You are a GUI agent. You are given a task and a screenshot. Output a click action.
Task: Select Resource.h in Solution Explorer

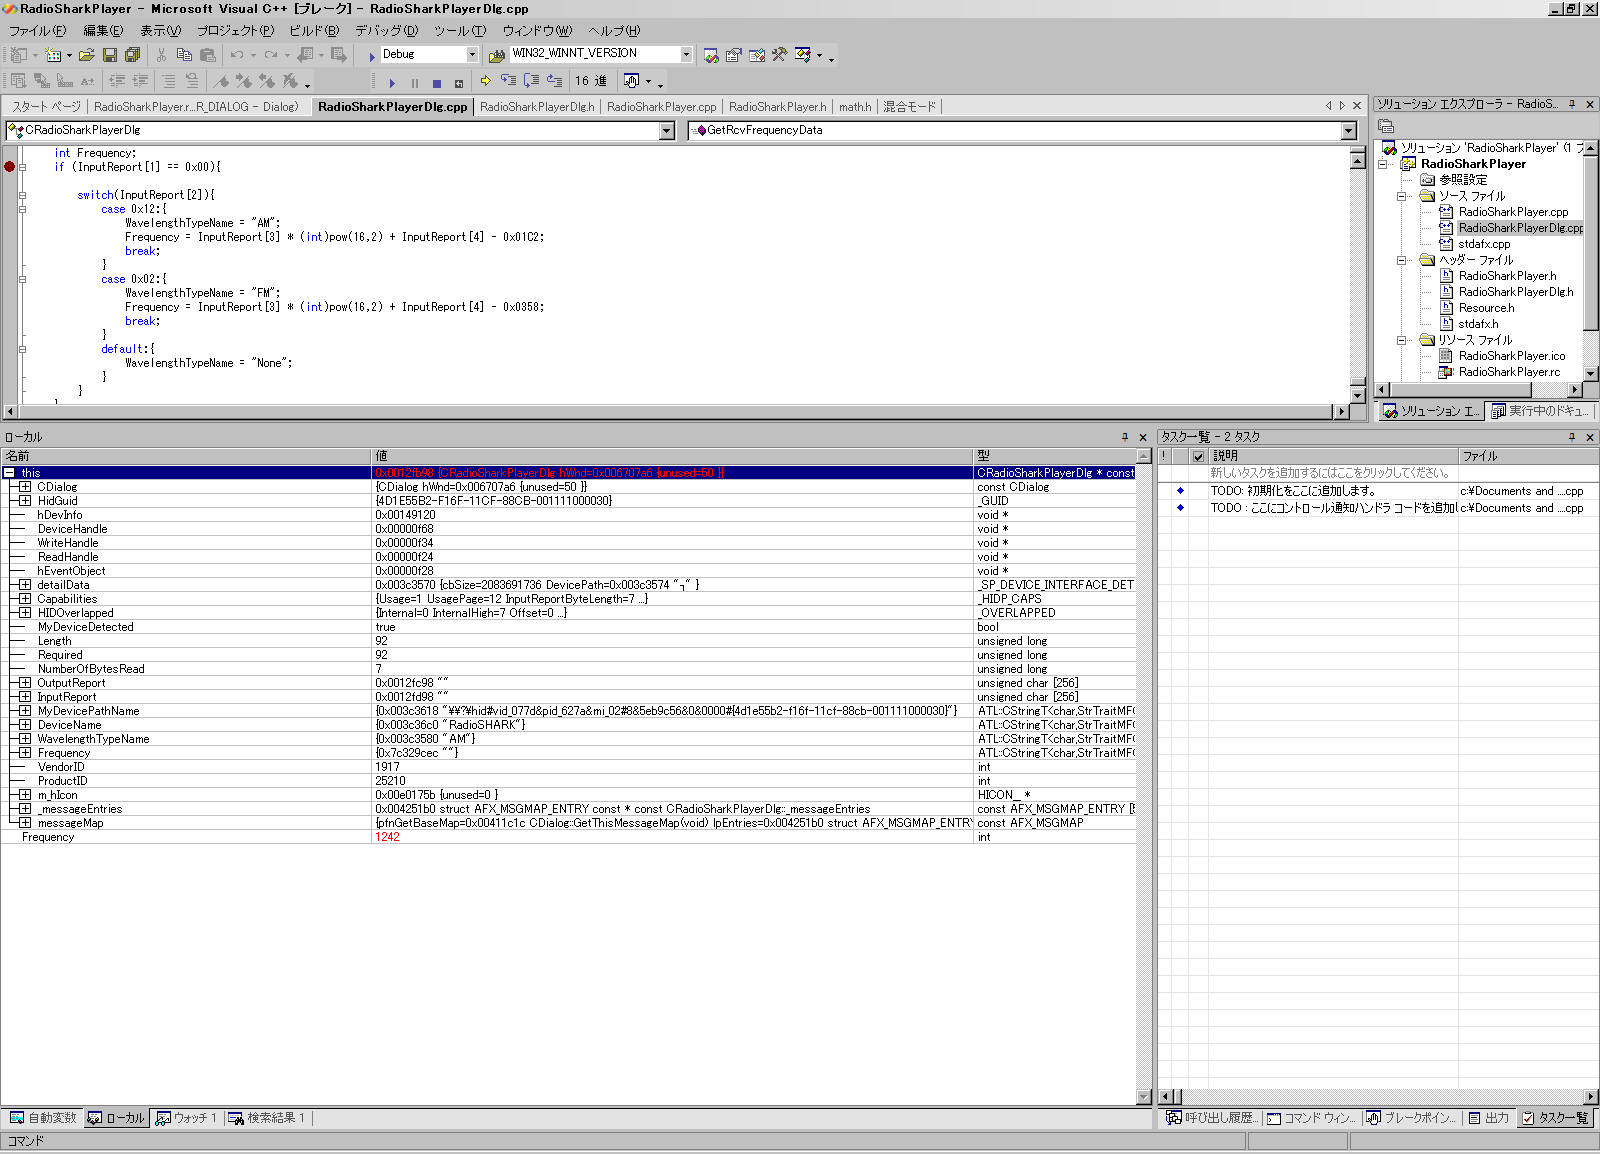pos(1486,308)
